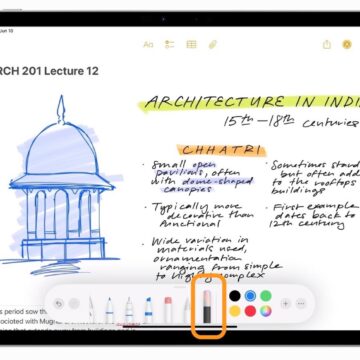Select the pink-and-black drawing tool
The height and width of the screenshot is (360, 360).
pos(207,307)
